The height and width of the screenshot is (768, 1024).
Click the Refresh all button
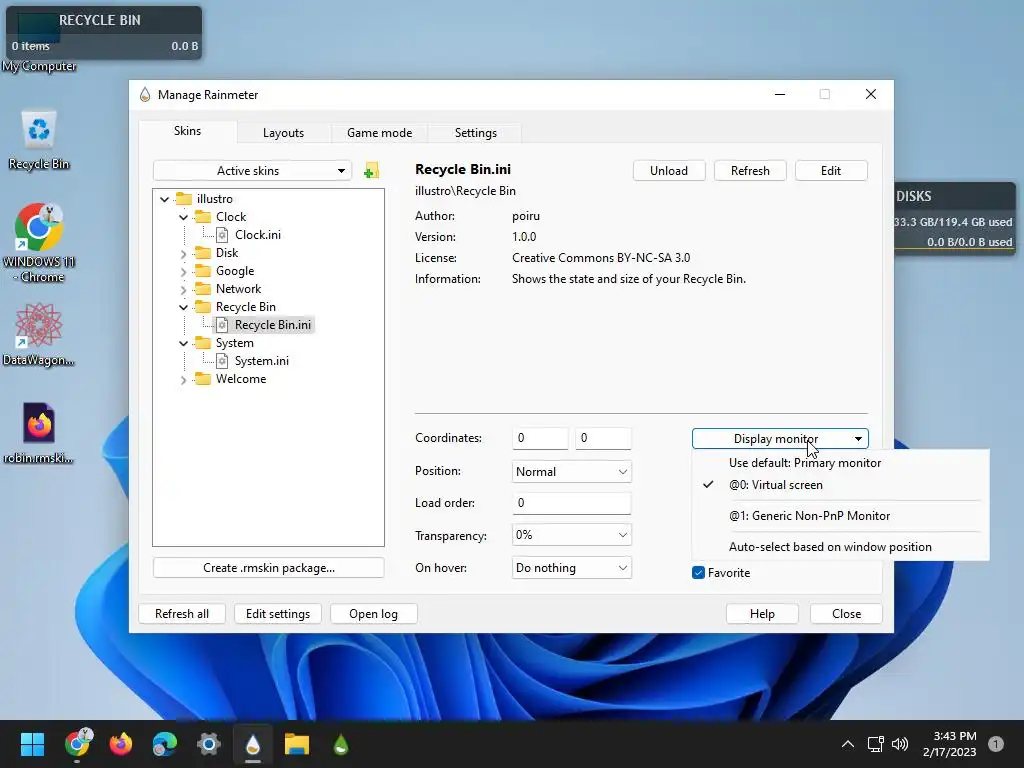pos(182,614)
